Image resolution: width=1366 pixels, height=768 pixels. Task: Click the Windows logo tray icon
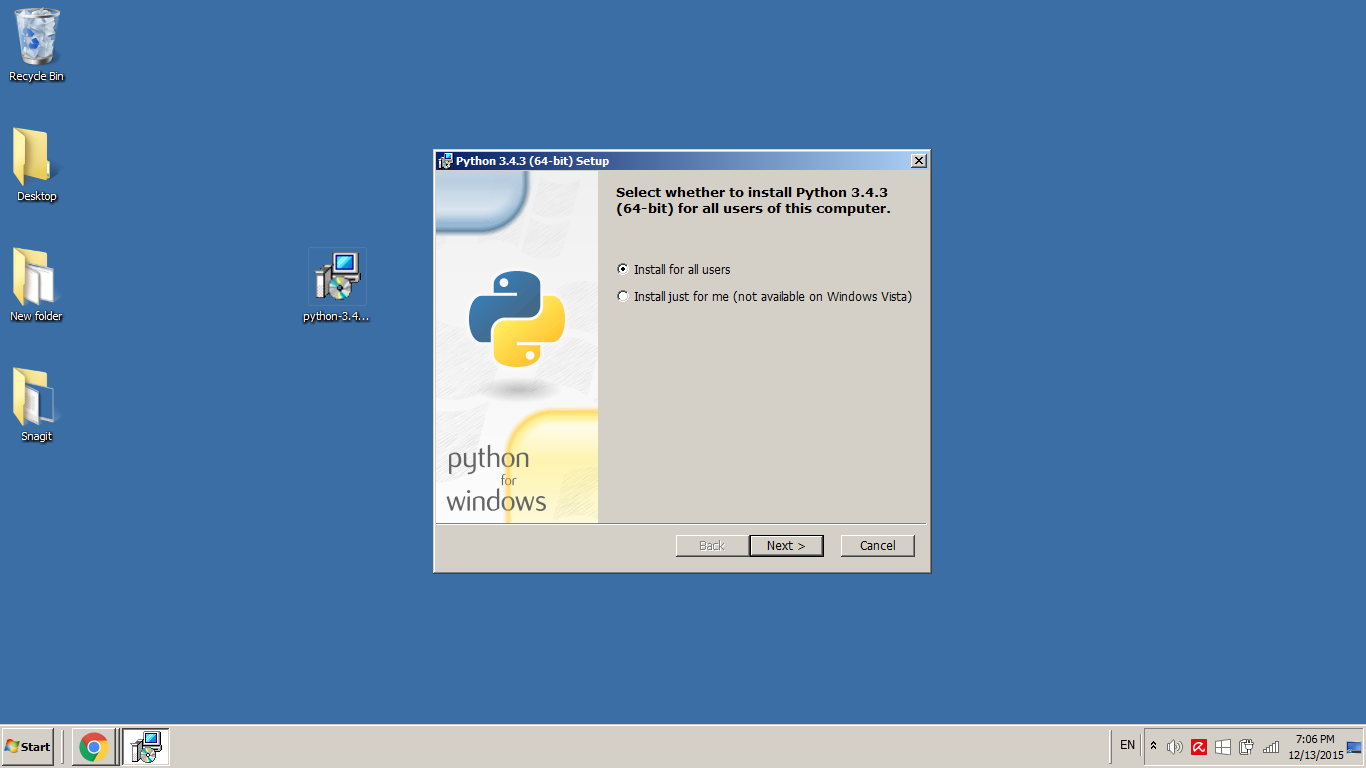[x=1223, y=747]
